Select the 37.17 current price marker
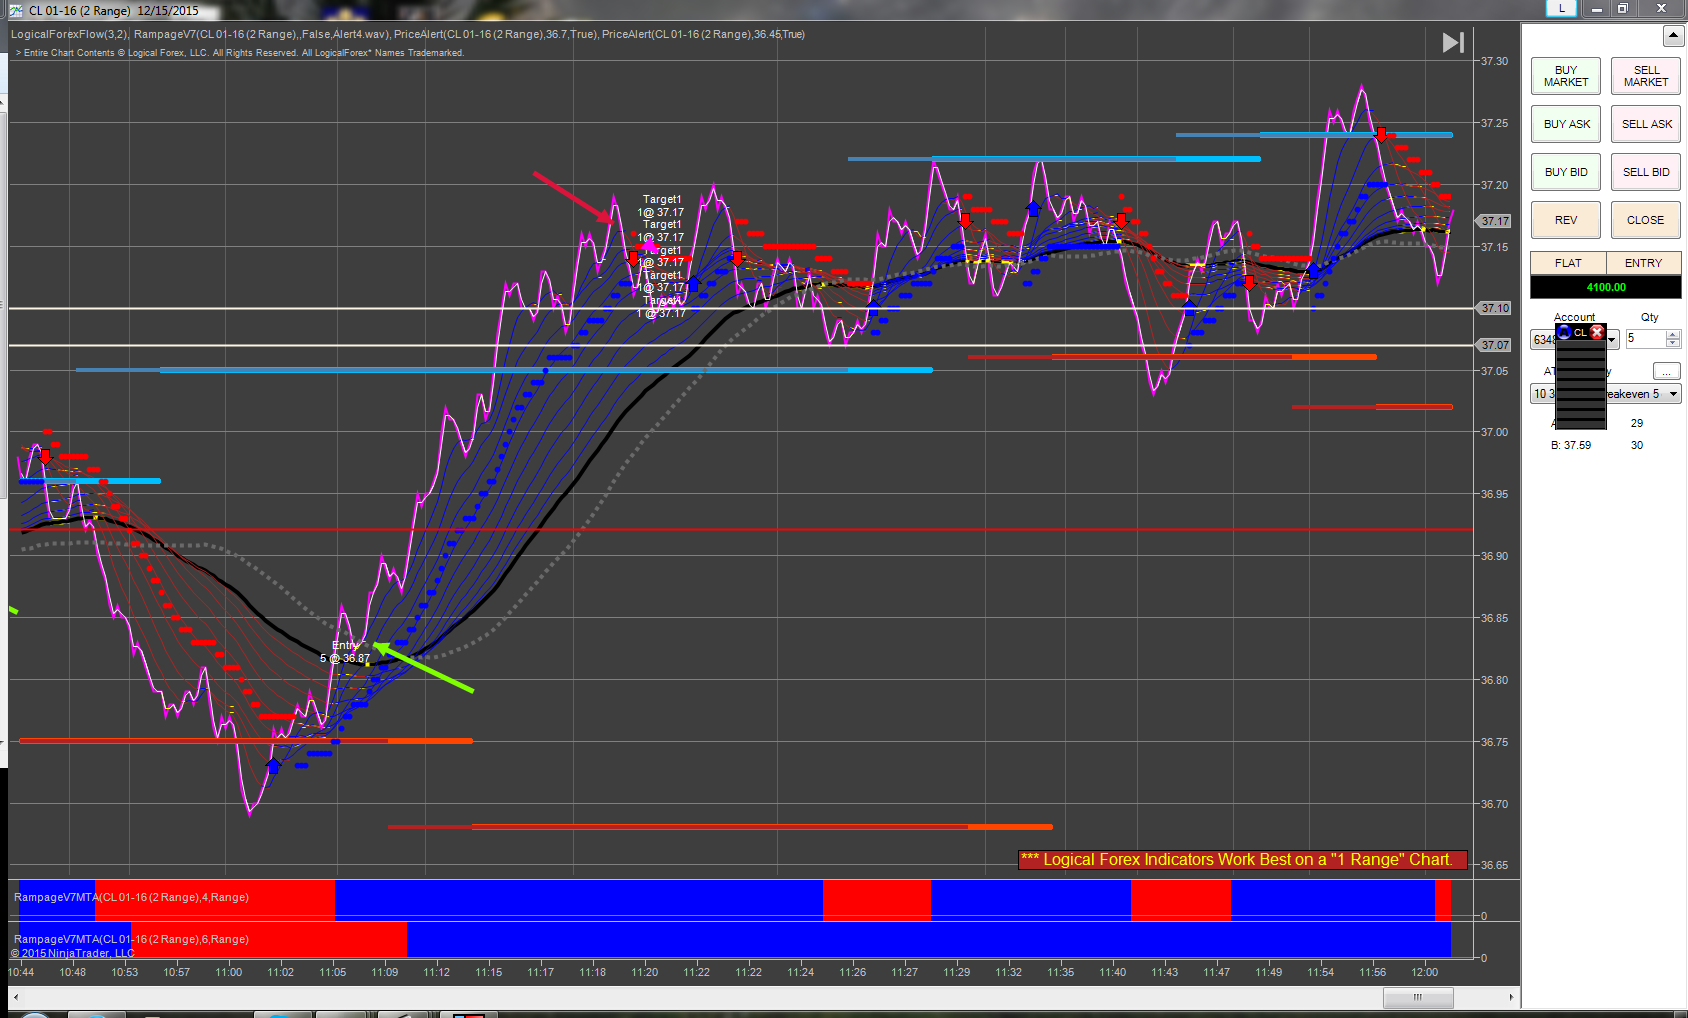The width and height of the screenshot is (1688, 1018). pyautogui.click(x=1495, y=221)
